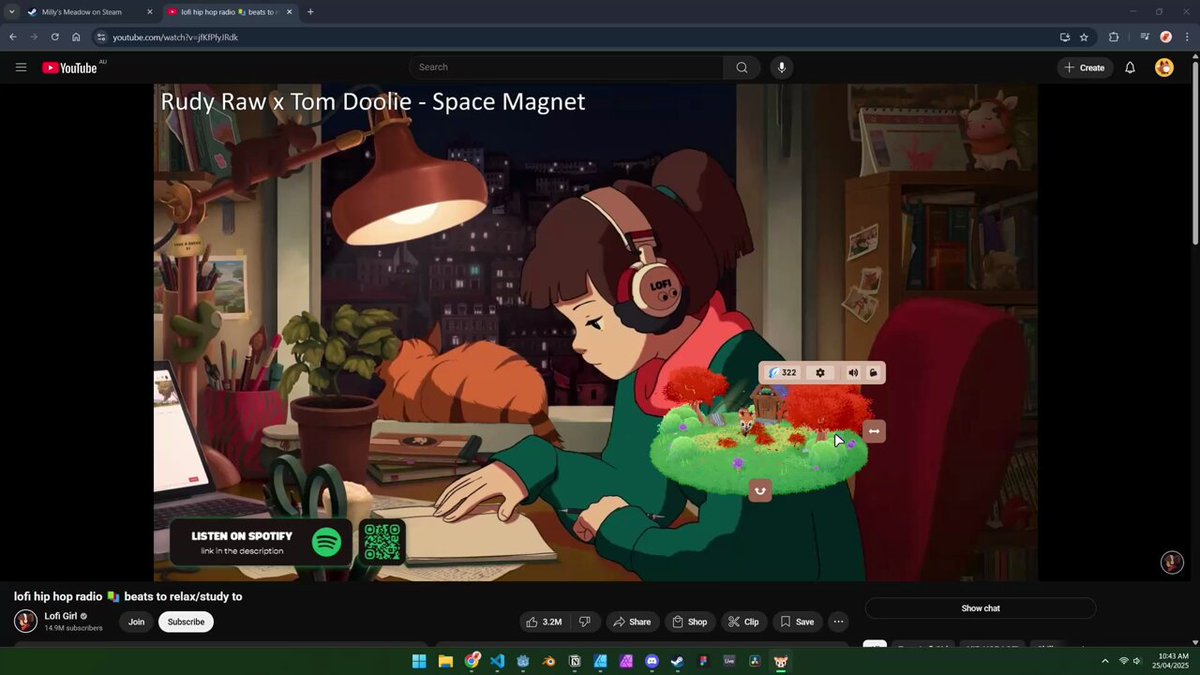The width and height of the screenshot is (1200, 675).
Task: Open File Explorer from taskbar
Action: [x=445, y=661]
